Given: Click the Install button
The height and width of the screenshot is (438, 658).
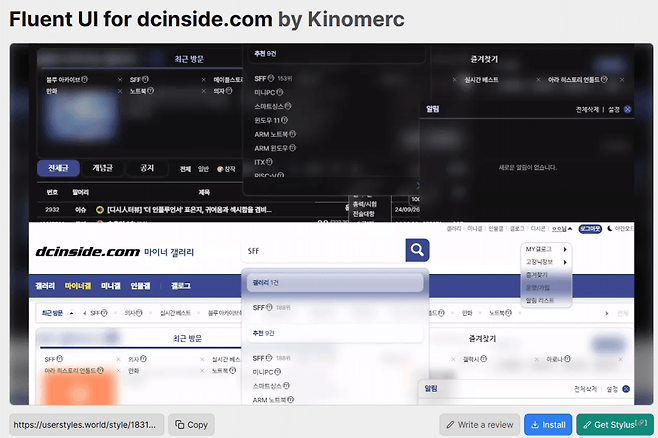Looking at the screenshot, I should 547,425.
